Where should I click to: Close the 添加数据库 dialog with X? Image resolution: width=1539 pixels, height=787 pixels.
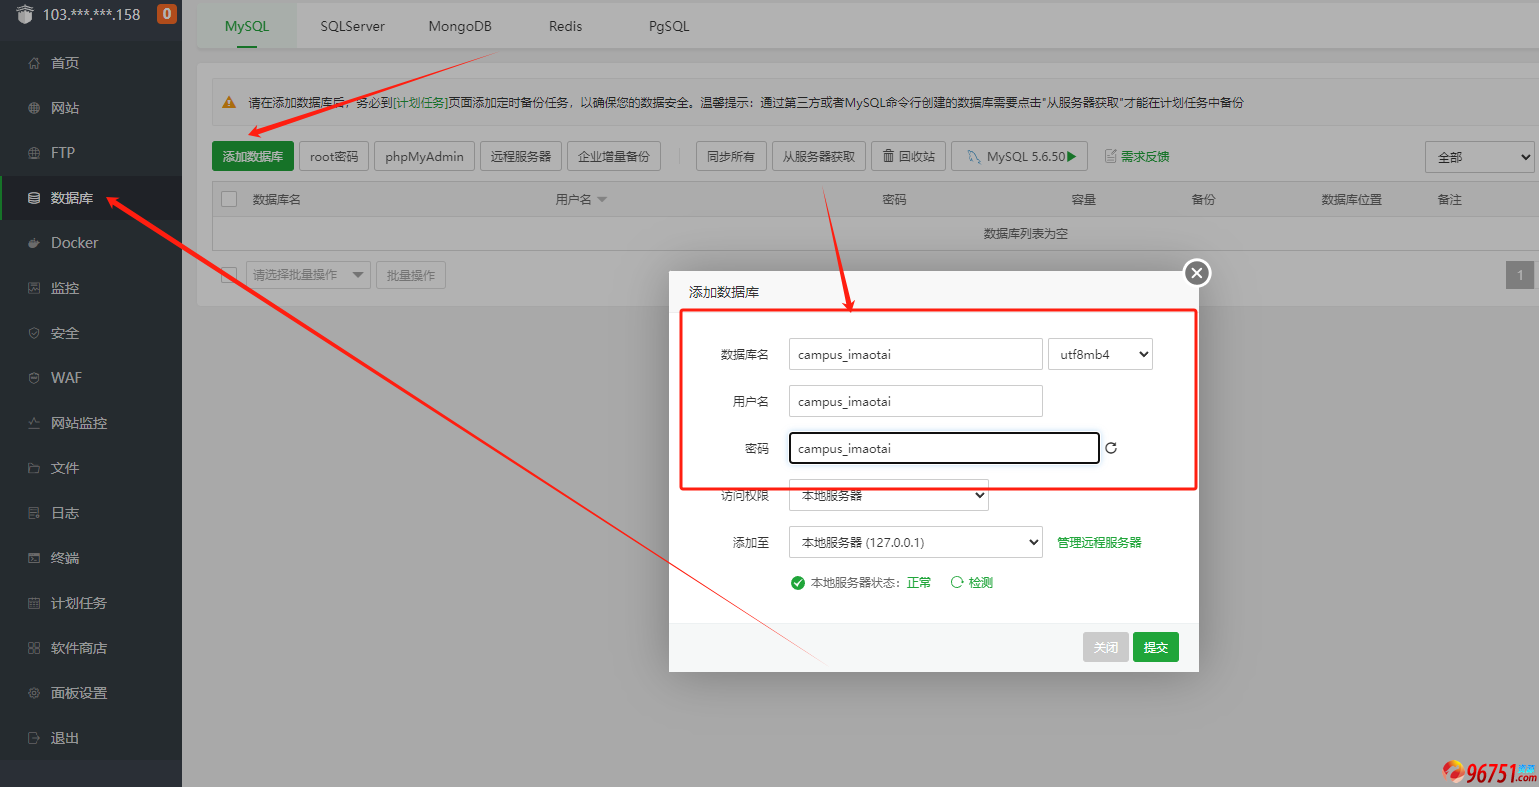point(1197,273)
